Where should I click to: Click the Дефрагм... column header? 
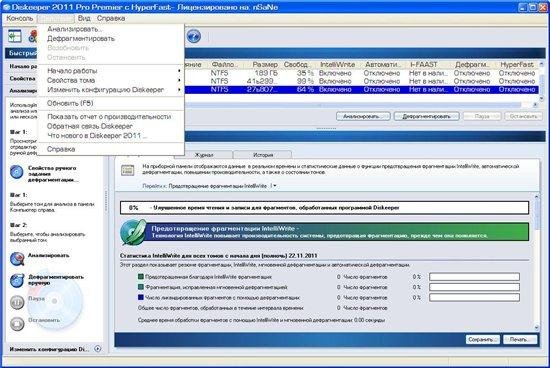(472, 65)
